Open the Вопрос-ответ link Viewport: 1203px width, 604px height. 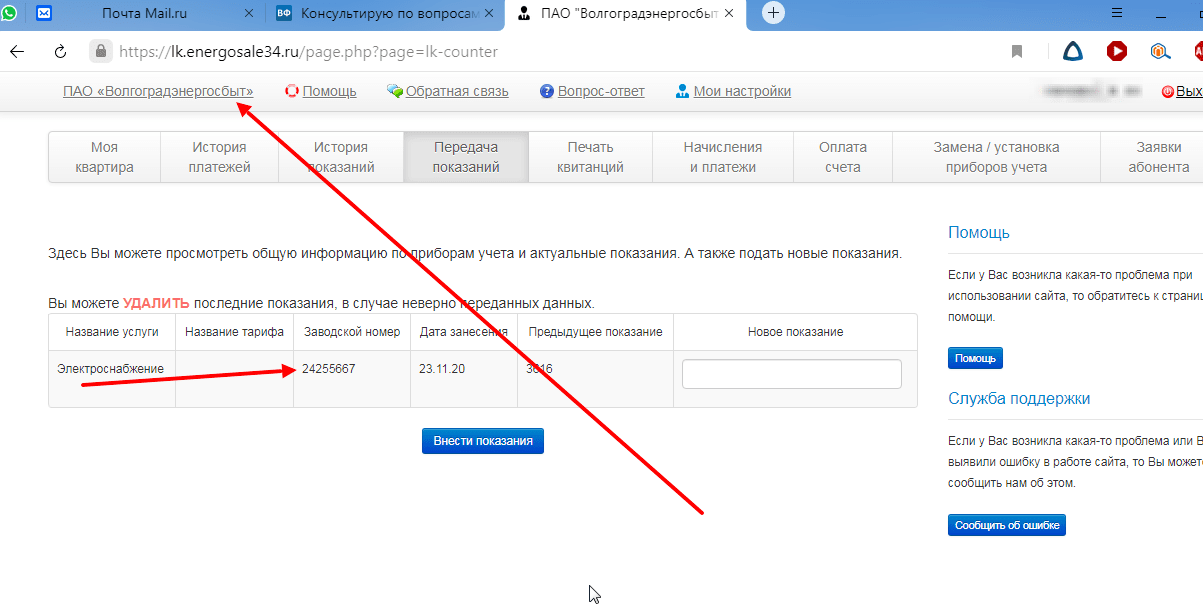point(601,91)
